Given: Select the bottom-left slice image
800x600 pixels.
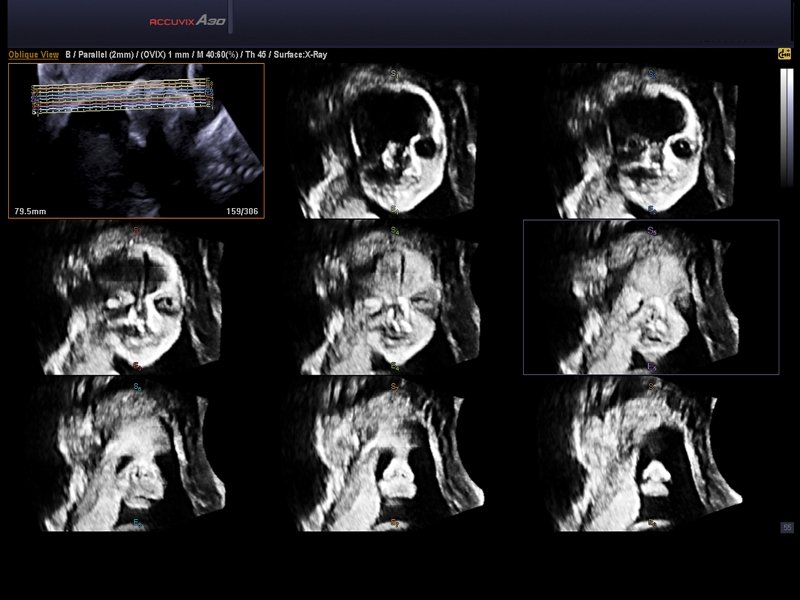Looking at the screenshot, I should tap(136, 453).
